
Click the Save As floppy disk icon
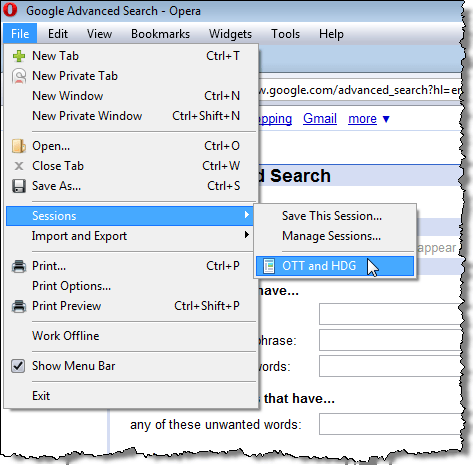pyautogui.click(x=19, y=186)
